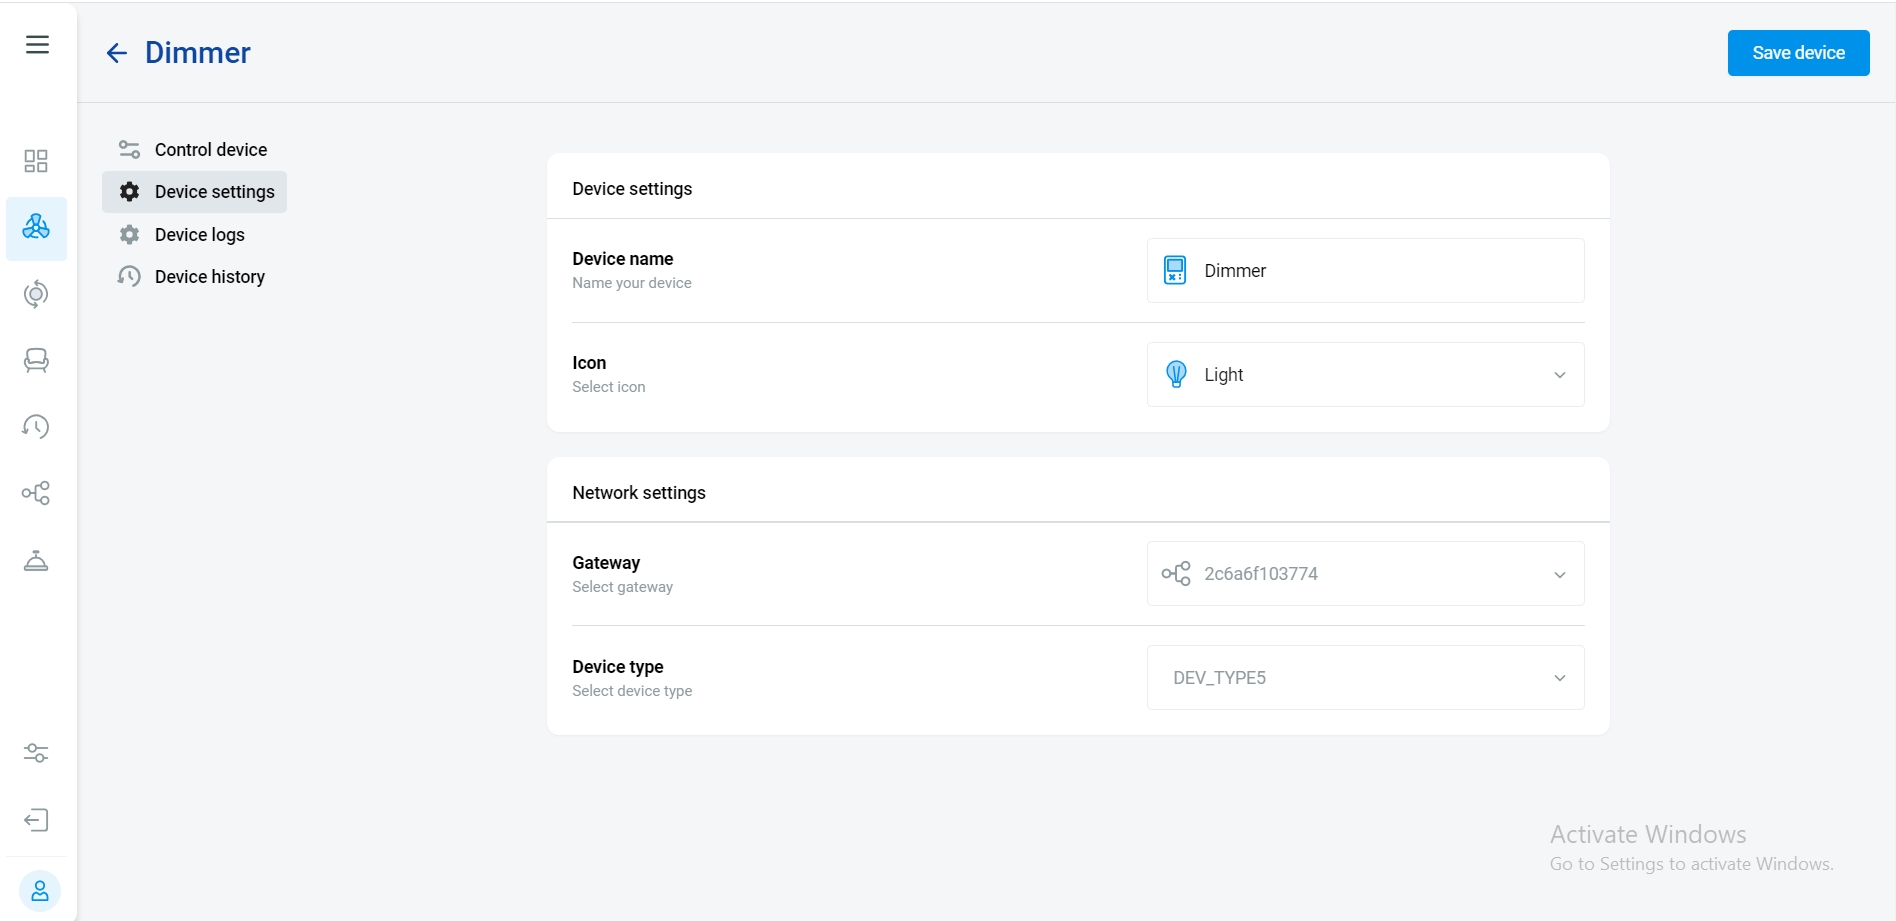Open the Light icon selection combo box
The height and width of the screenshot is (921, 1896).
(1365, 374)
